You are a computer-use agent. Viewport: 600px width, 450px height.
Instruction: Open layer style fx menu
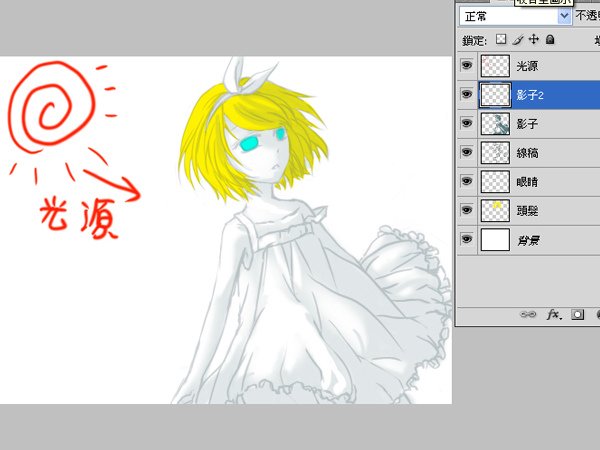554,315
